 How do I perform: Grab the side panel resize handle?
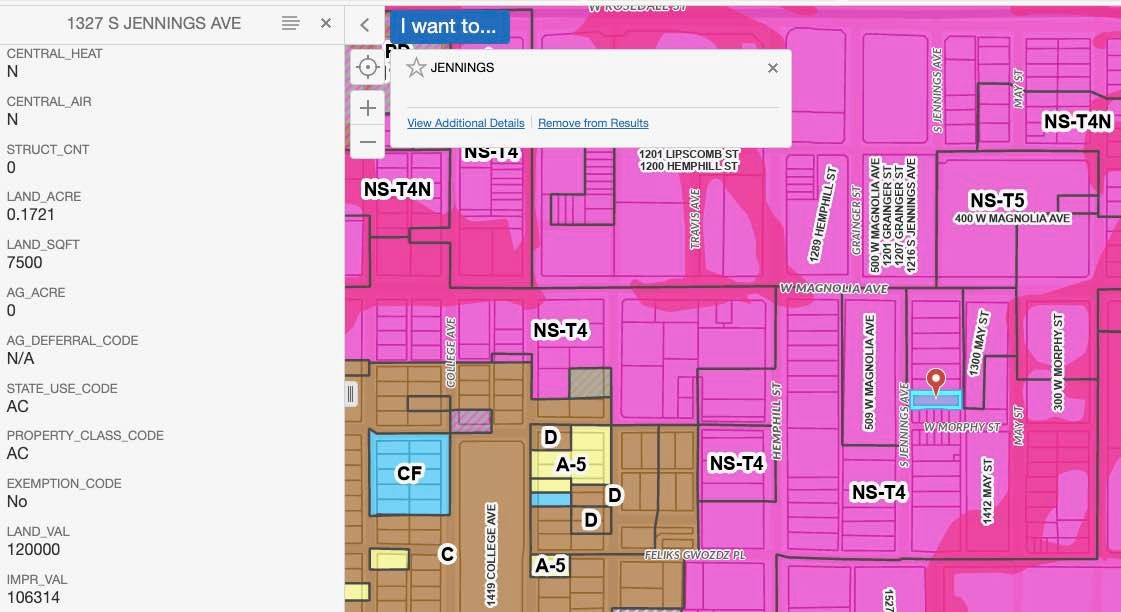pyautogui.click(x=351, y=394)
